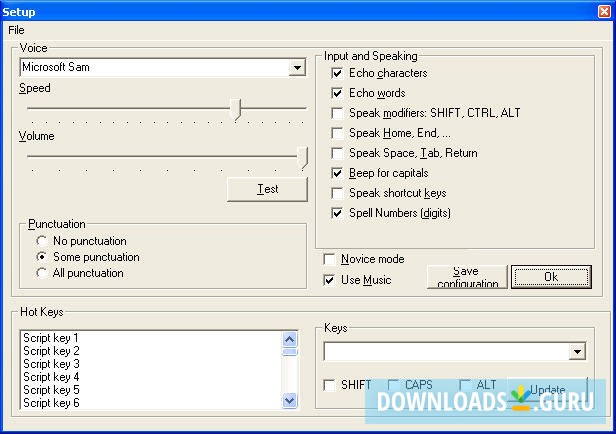Enable Speak Space, Tab, Return
This screenshot has width=616, height=434.
(x=337, y=153)
